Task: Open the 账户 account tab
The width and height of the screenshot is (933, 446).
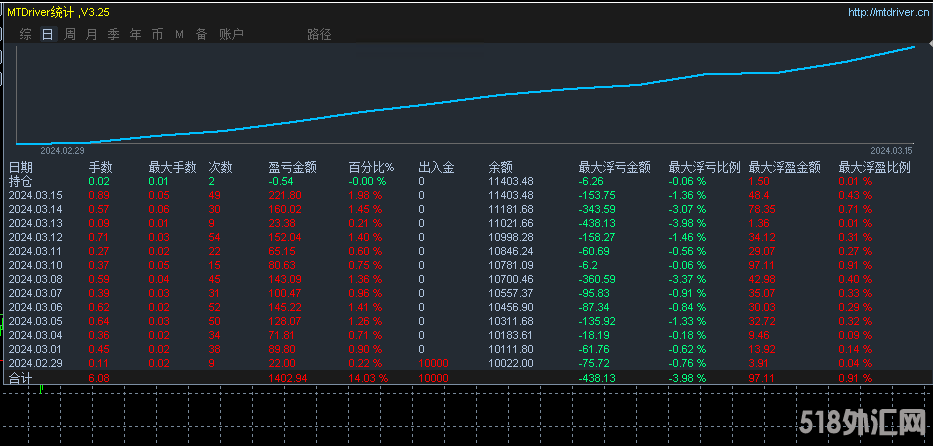Action: click(230, 34)
